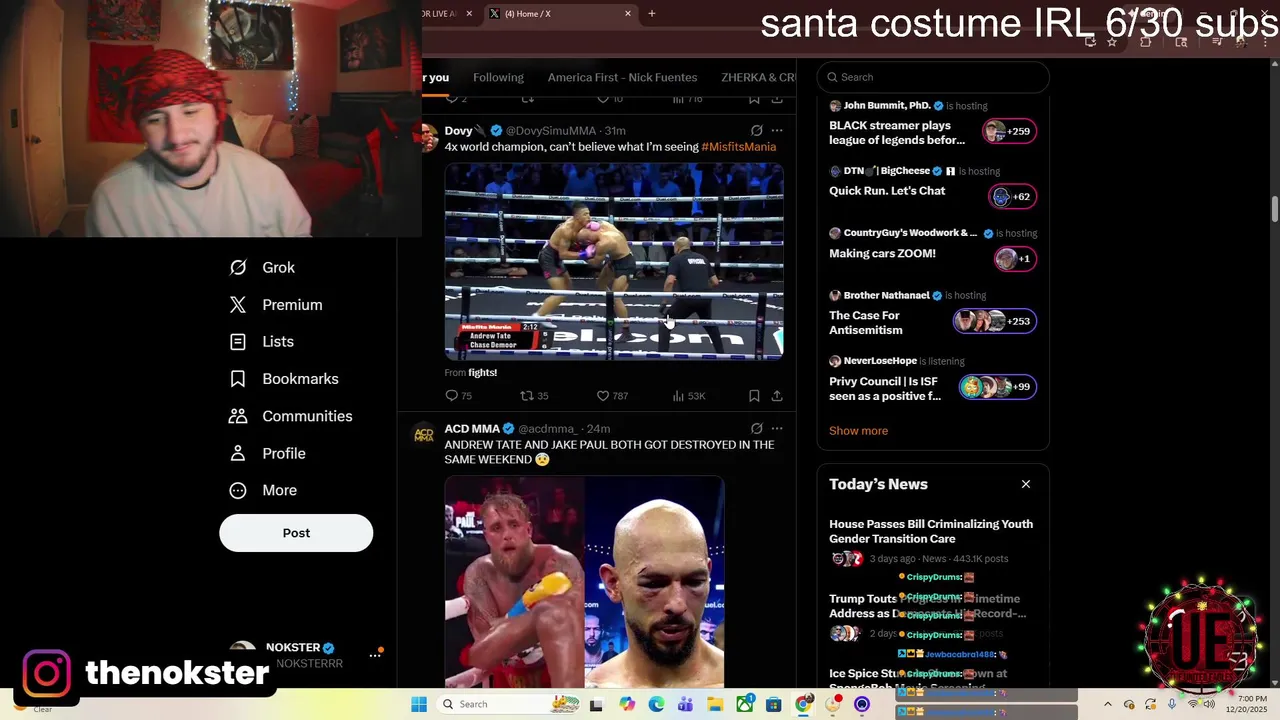
Task: Share Dovy's post
Action: (777, 396)
